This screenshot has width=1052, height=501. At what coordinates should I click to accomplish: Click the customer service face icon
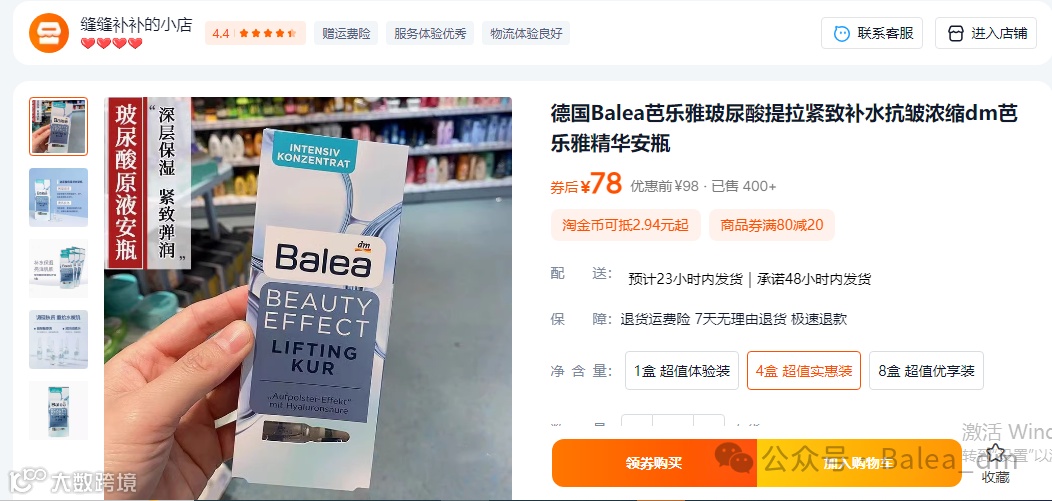tap(841, 34)
